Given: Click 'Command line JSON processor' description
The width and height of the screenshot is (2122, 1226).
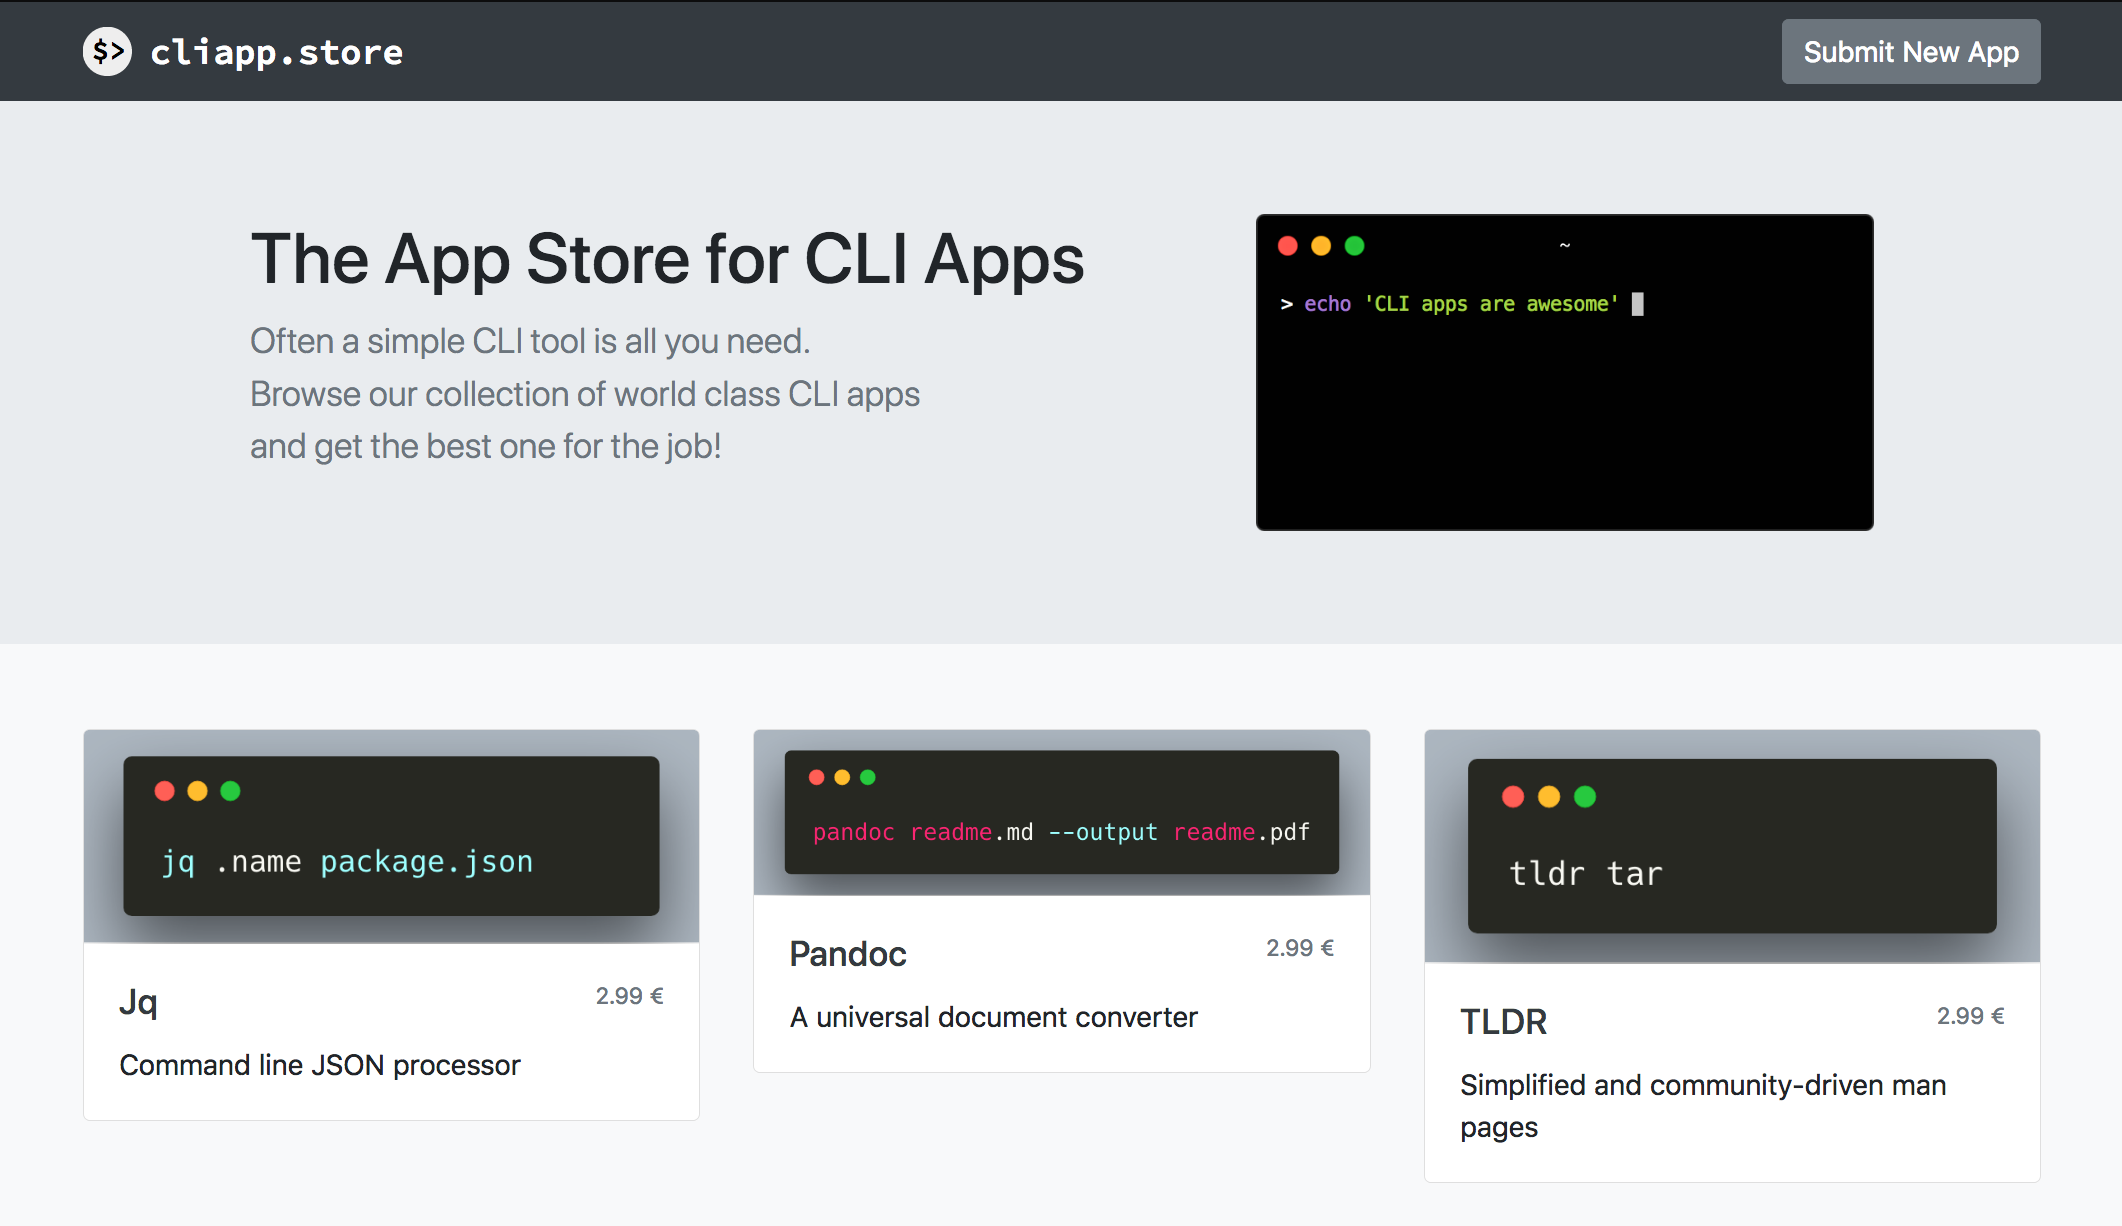Looking at the screenshot, I should coord(320,1065).
